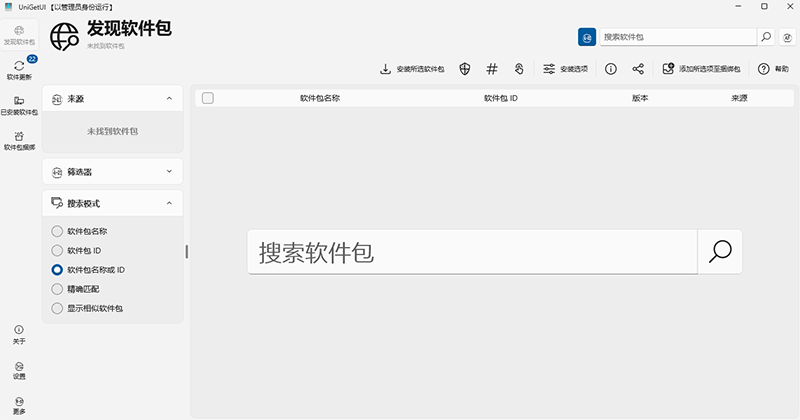Select the 软件包名称 radio button

pyautogui.click(x=57, y=232)
